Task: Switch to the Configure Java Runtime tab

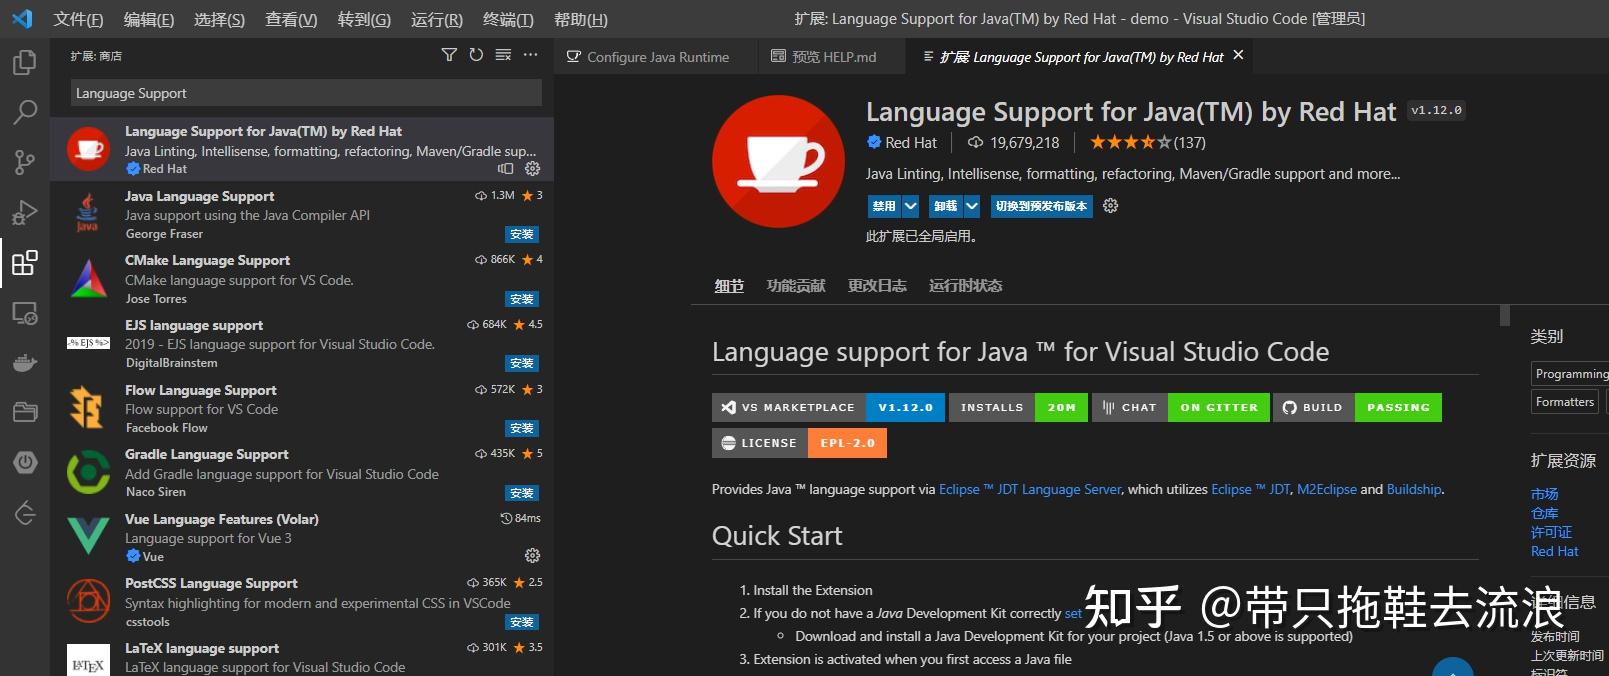Action: pyautogui.click(x=647, y=57)
